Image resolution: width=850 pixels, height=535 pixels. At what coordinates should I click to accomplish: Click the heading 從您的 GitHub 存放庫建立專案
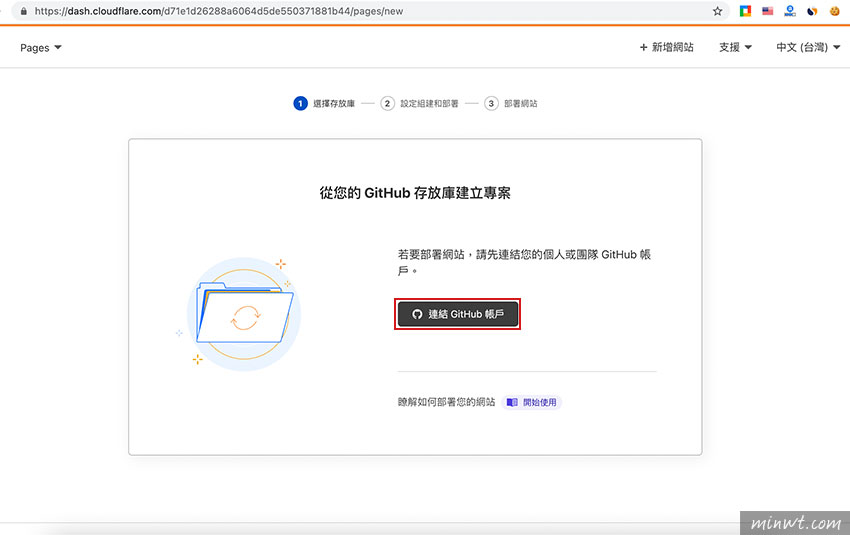(x=415, y=193)
